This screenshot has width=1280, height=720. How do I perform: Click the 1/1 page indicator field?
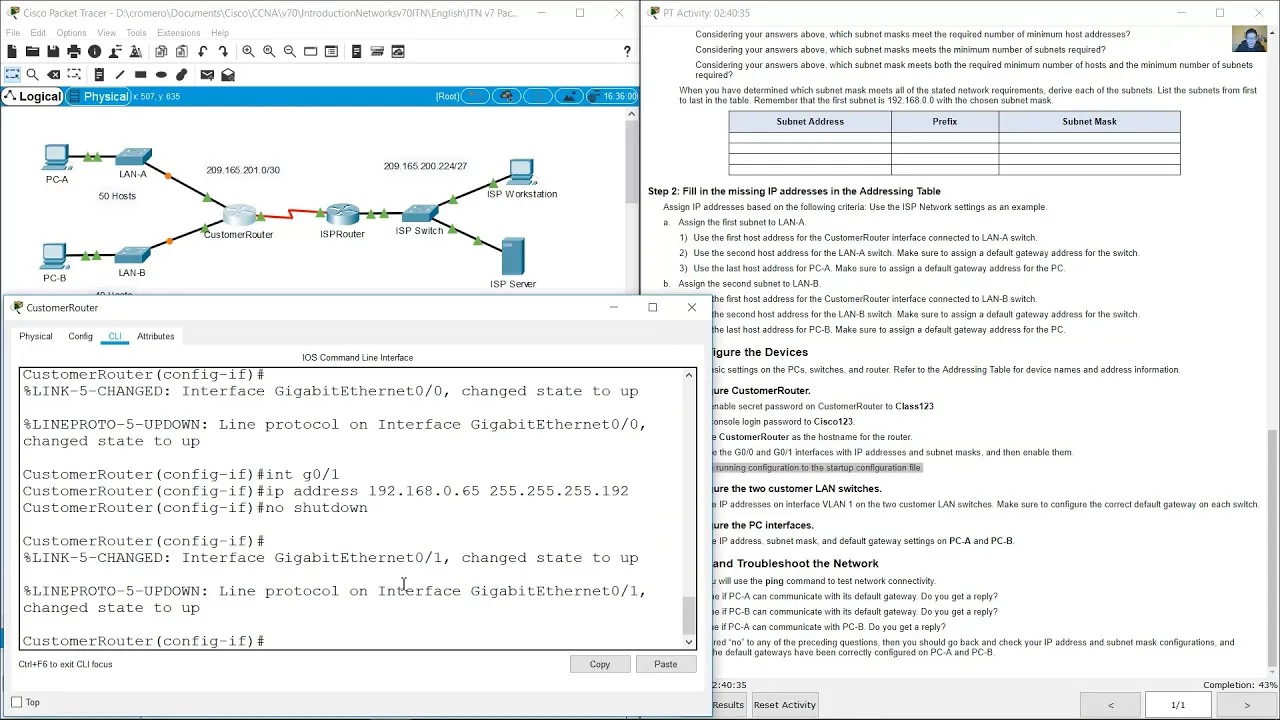point(1179,705)
